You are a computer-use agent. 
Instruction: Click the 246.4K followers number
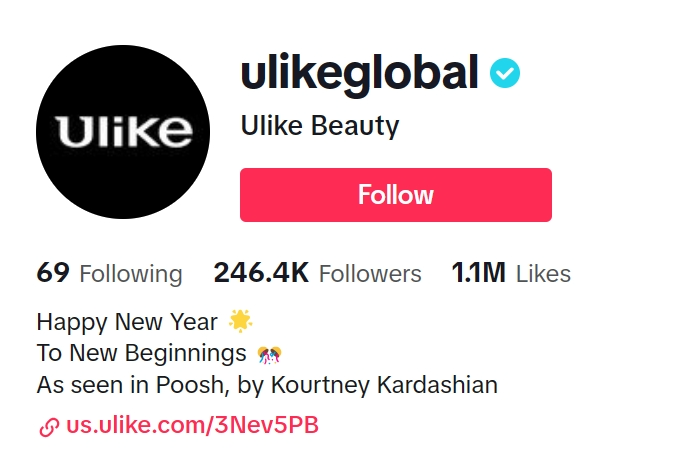click(x=261, y=273)
